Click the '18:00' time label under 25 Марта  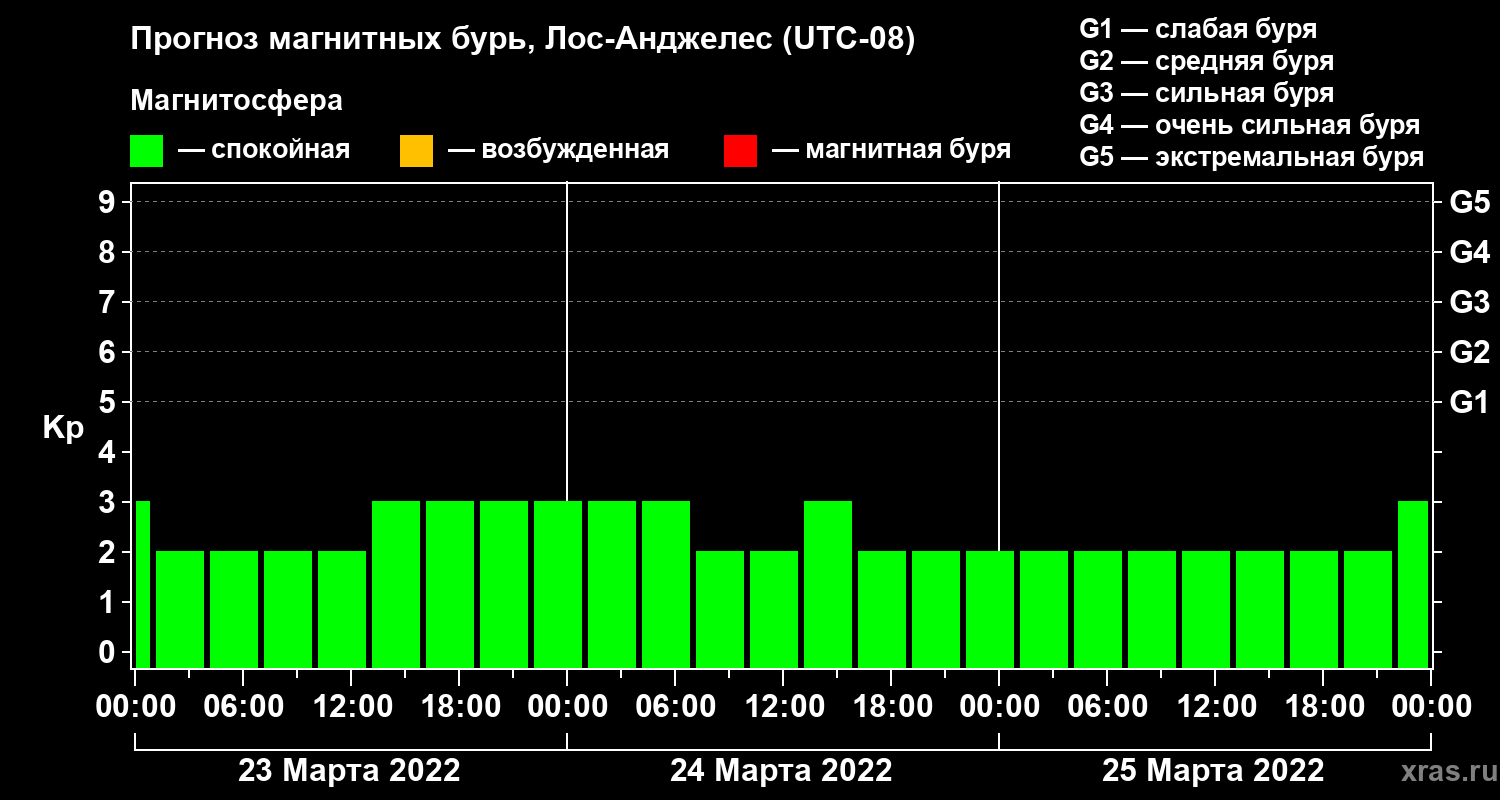[1323, 706]
